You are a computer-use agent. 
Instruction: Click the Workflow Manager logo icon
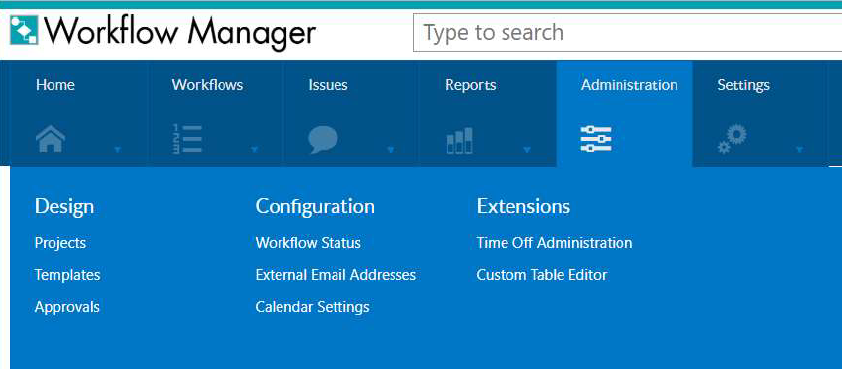24,31
